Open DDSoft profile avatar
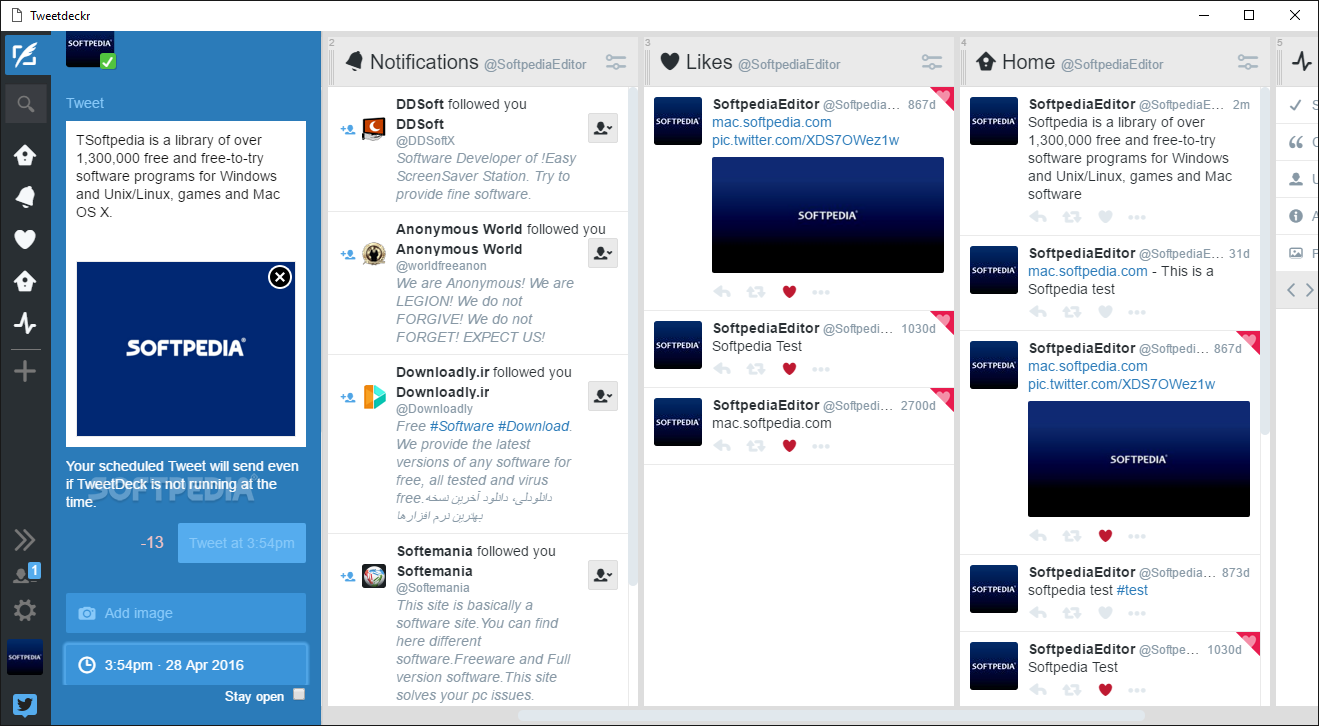1319x726 pixels. coord(374,128)
